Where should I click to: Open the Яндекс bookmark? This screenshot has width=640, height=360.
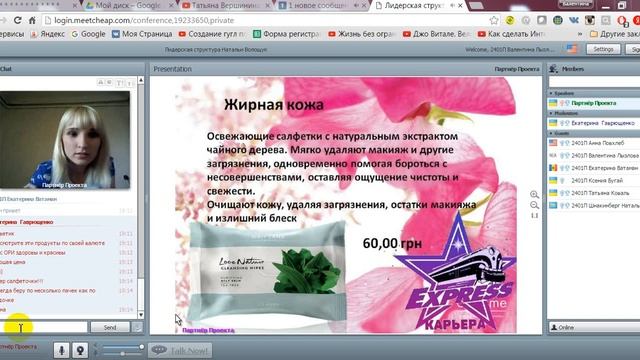click(48, 34)
